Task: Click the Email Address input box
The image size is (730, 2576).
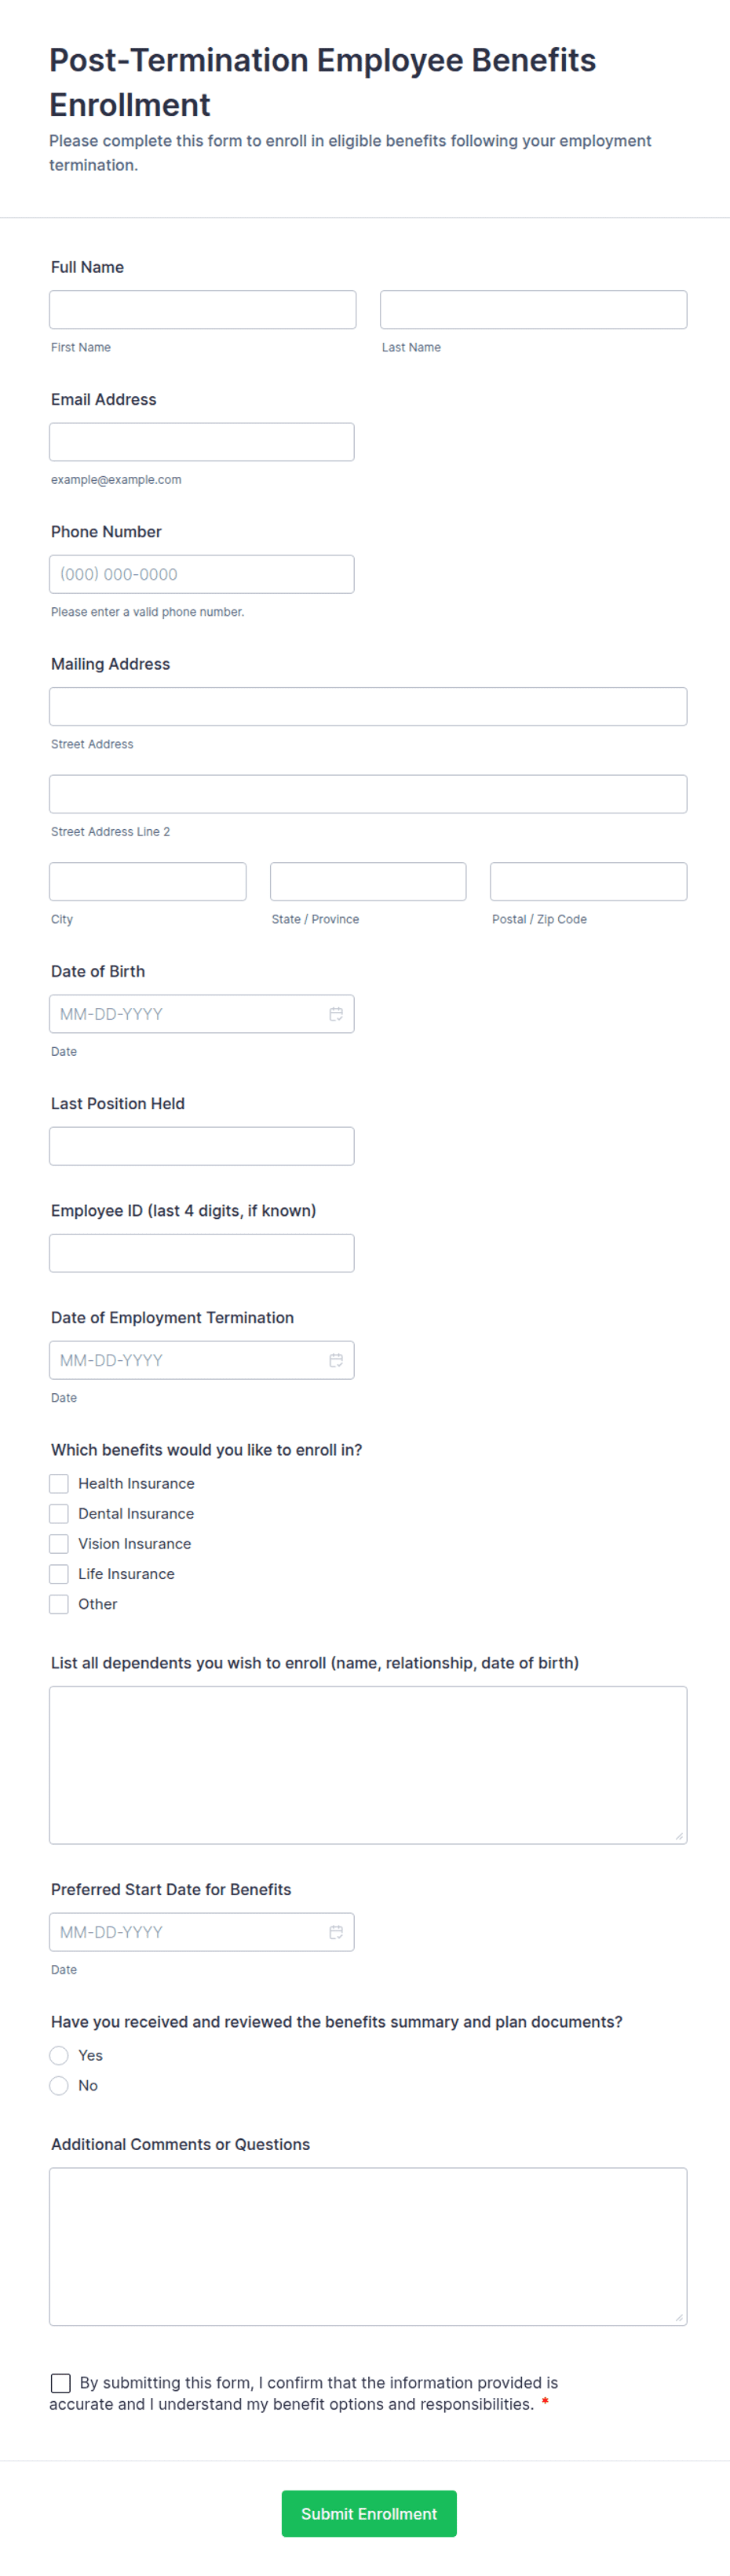Action: [202, 442]
